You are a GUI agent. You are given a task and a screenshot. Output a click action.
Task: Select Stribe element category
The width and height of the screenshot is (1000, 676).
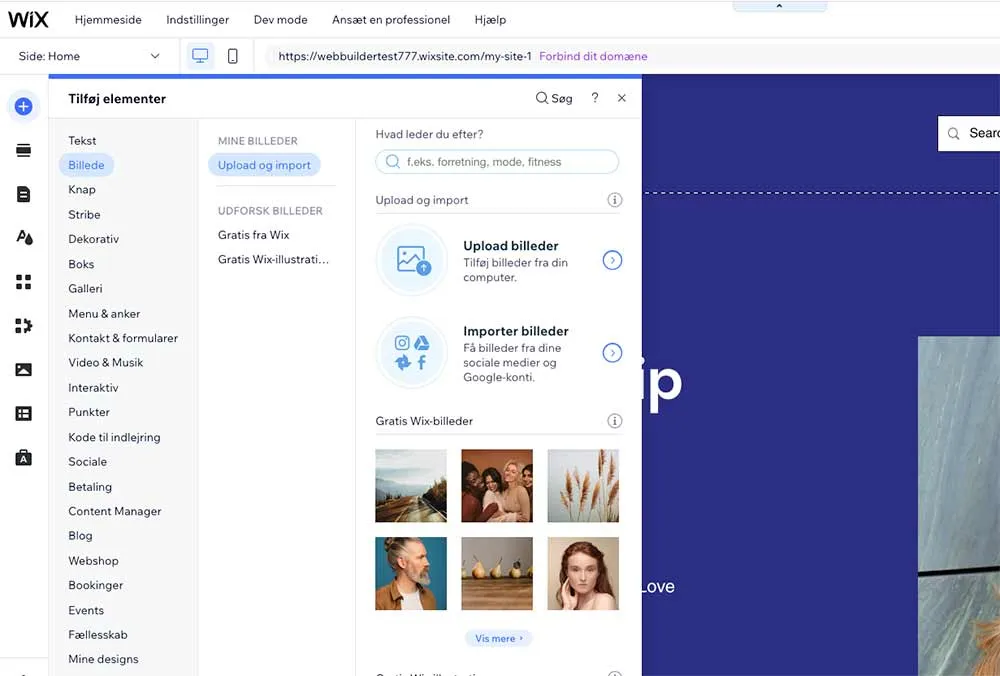click(84, 214)
